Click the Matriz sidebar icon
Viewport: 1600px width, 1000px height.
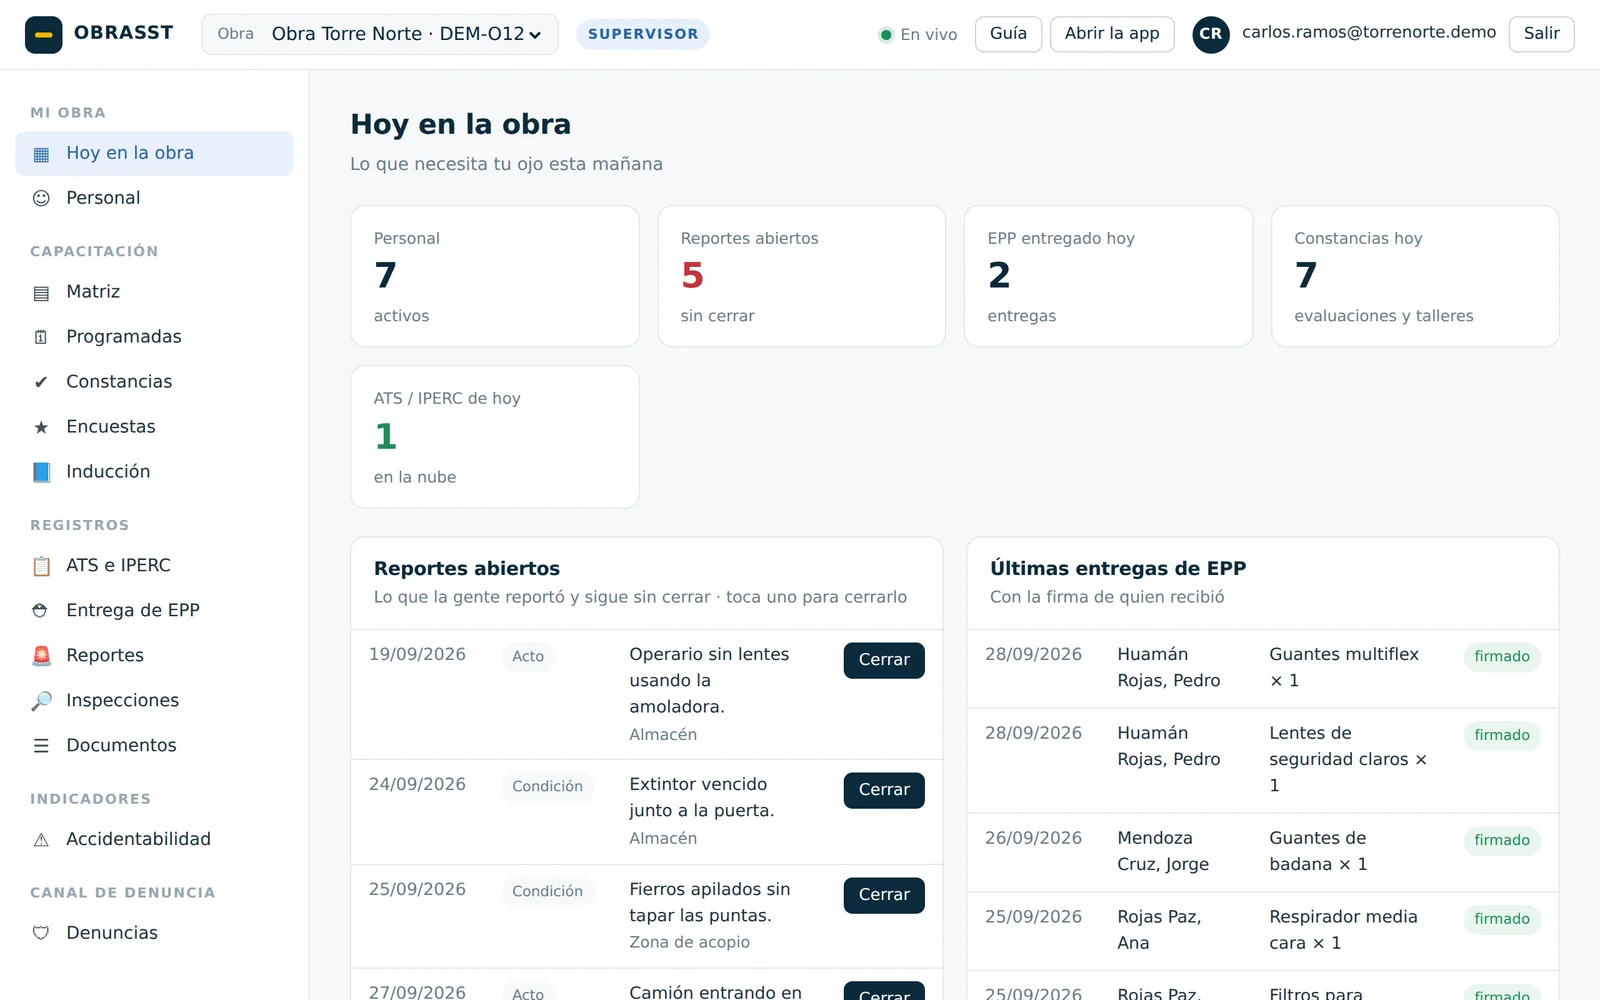(41, 293)
